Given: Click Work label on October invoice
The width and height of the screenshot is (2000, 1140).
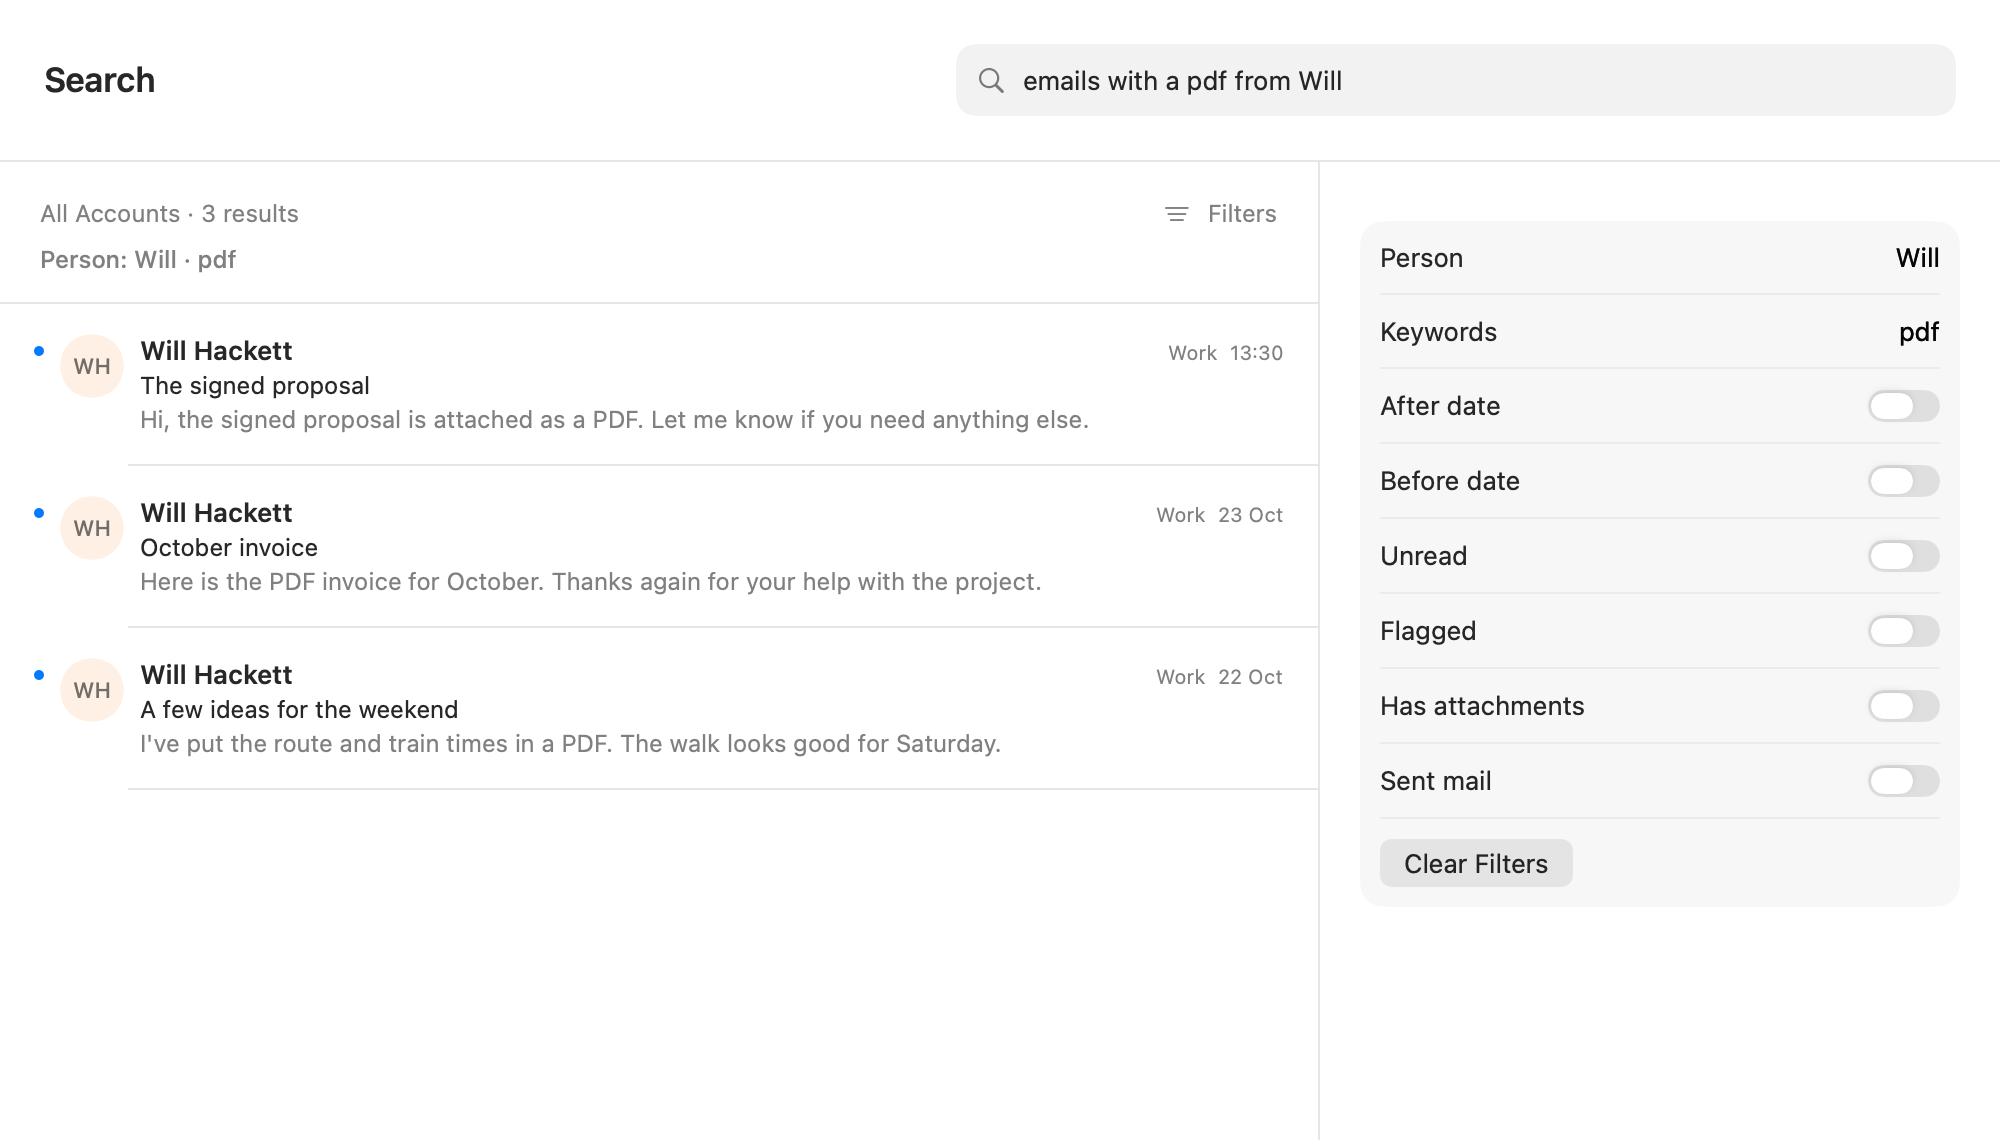Looking at the screenshot, I should pos(1180,515).
